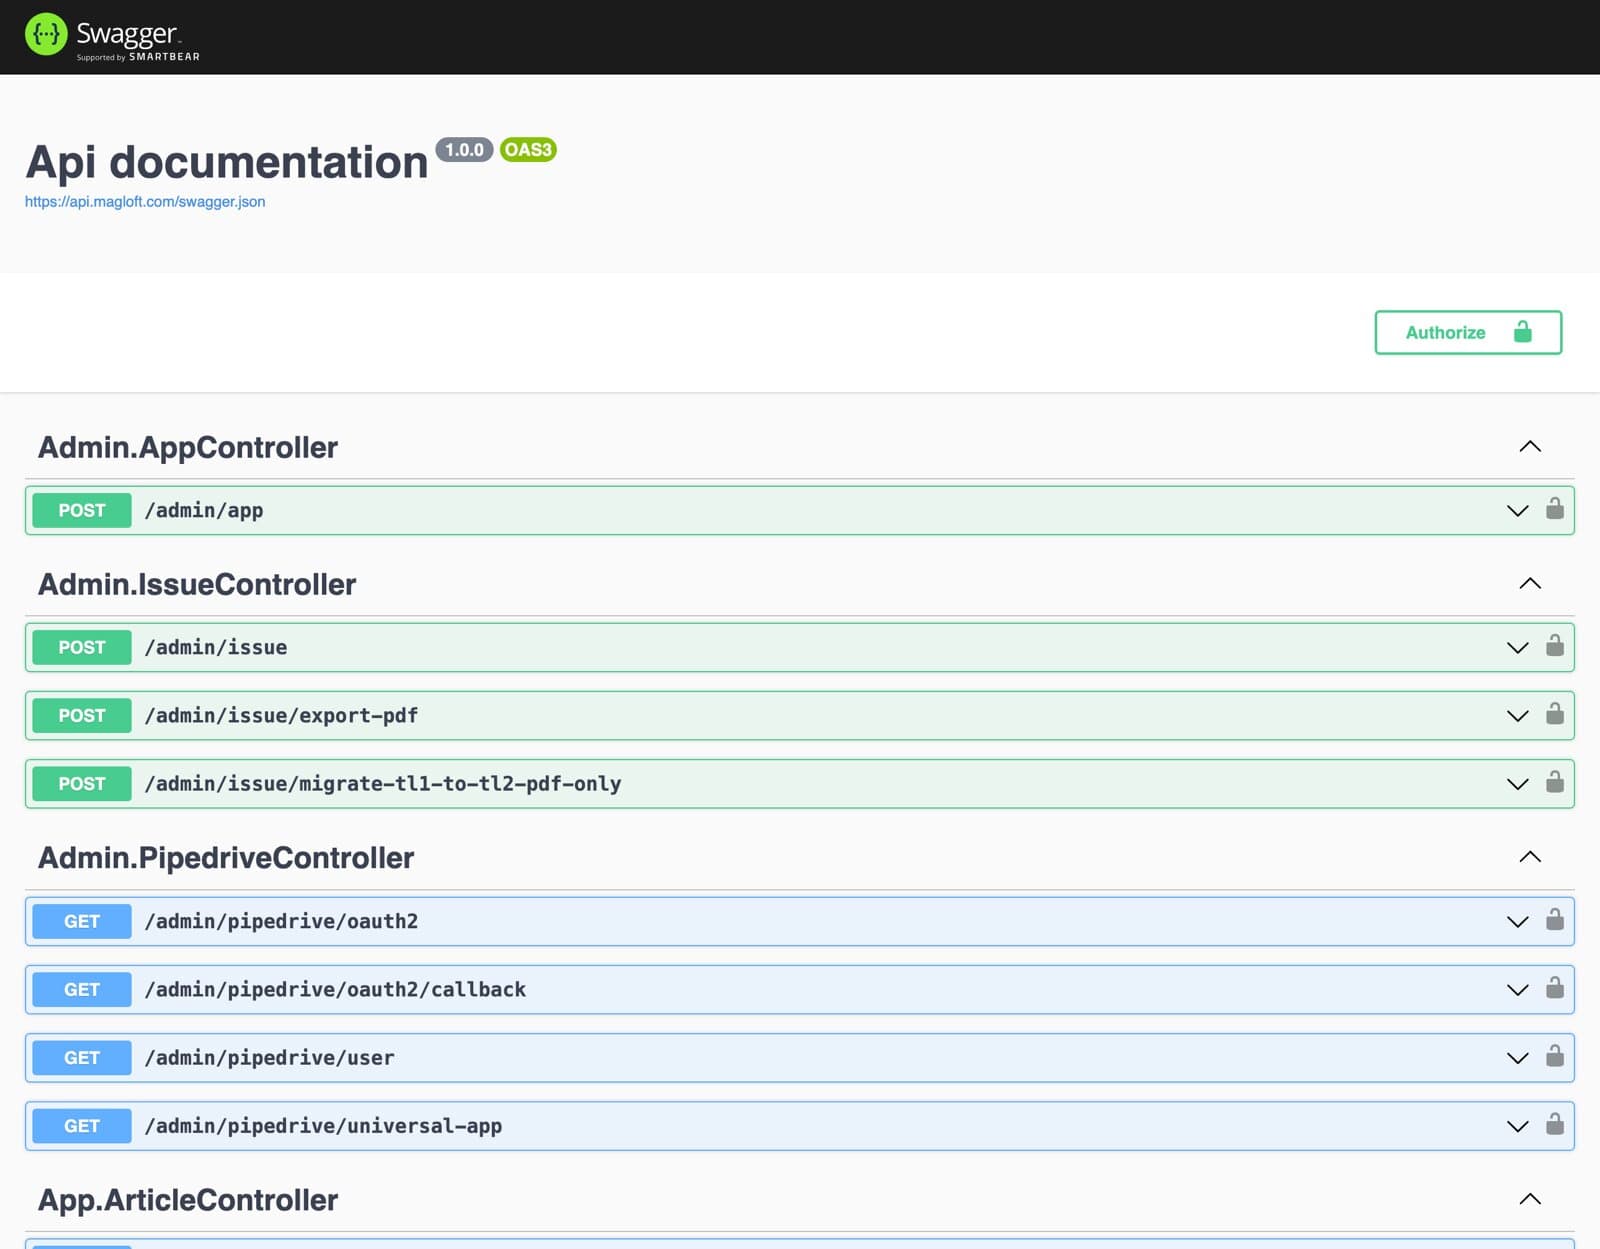Click the /admin/issue/migrate-tl1-to-tl2-pdf-only path
This screenshot has width=1600, height=1249.
click(383, 783)
